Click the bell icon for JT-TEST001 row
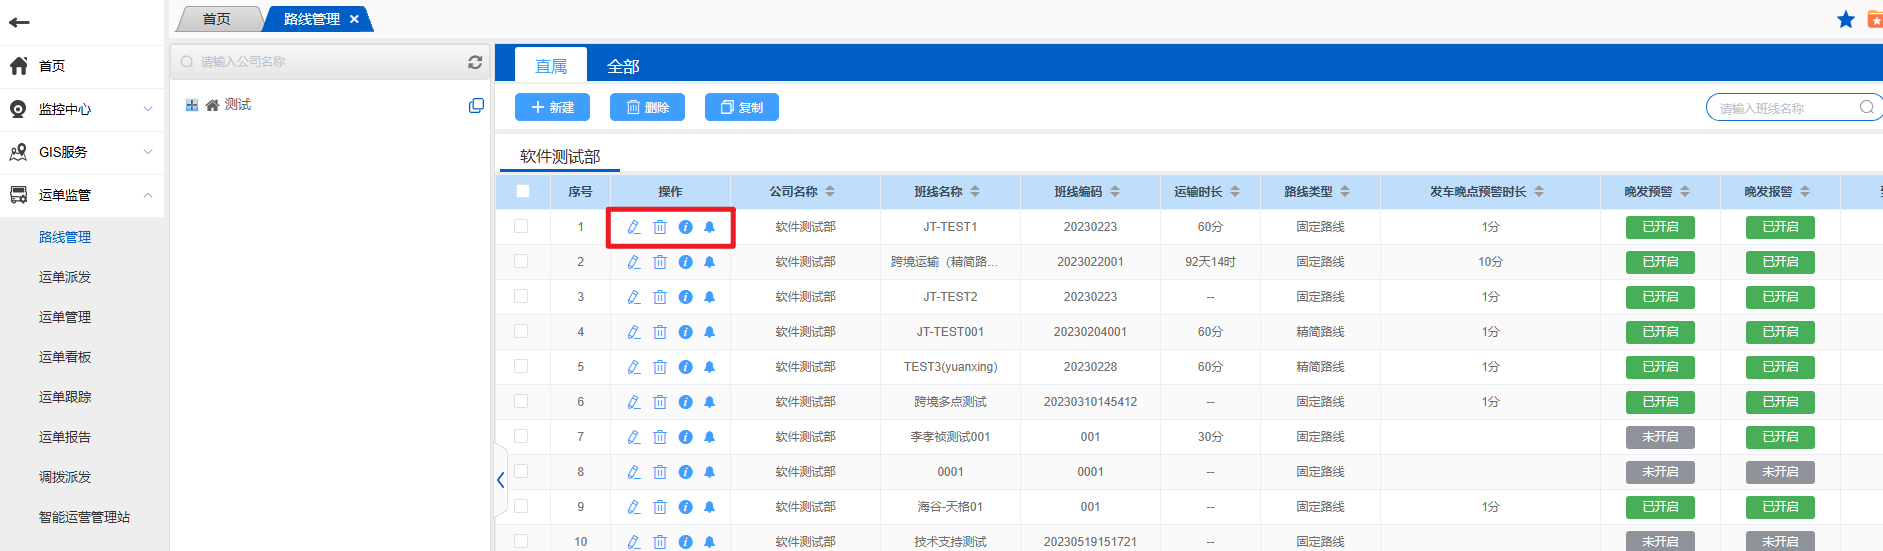Viewport: 1883px width, 551px height. (709, 332)
